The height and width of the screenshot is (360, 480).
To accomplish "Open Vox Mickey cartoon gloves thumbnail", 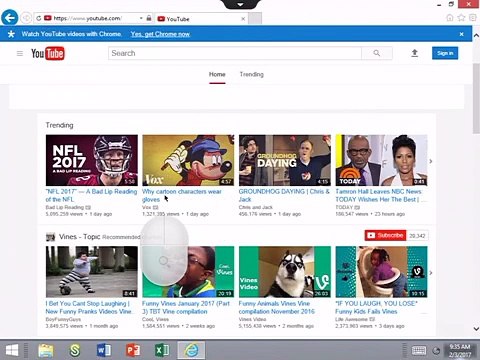I will [188, 160].
